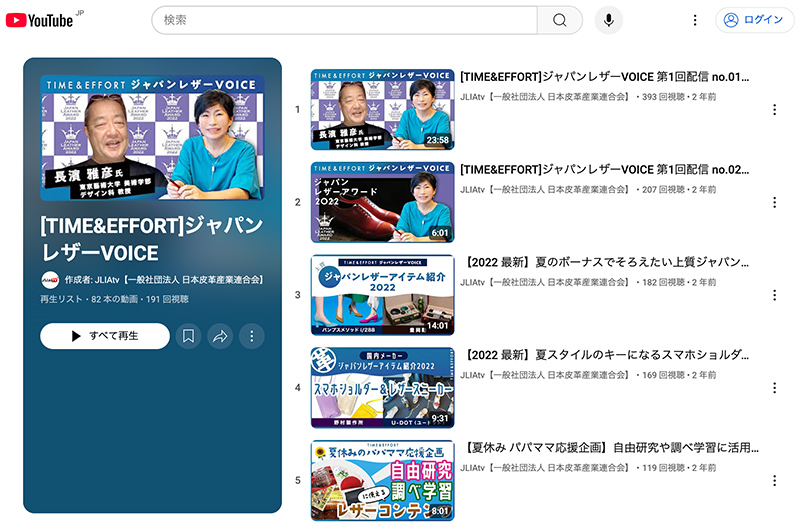Image resolution: width=800 pixels, height=530 pixels.
Task: Click the search magnifier button
Action: pos(560,20)
